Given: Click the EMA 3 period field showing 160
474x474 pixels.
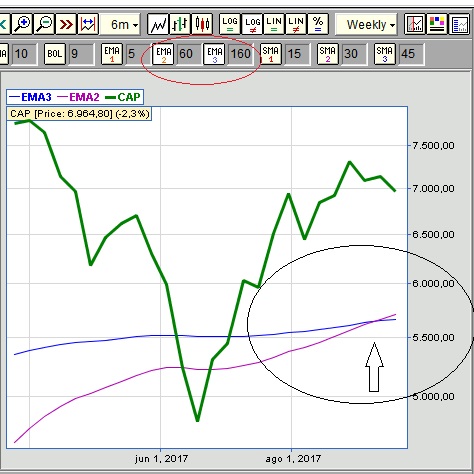Looking at the screenshot, I should pos(241,54).
